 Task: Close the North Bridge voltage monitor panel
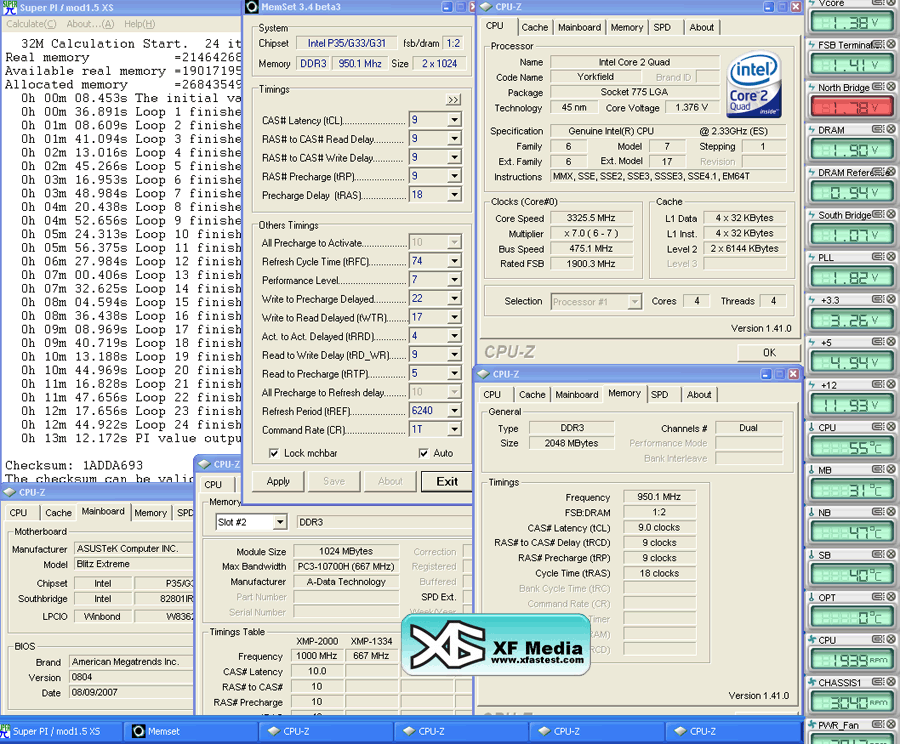coord(891,87)
